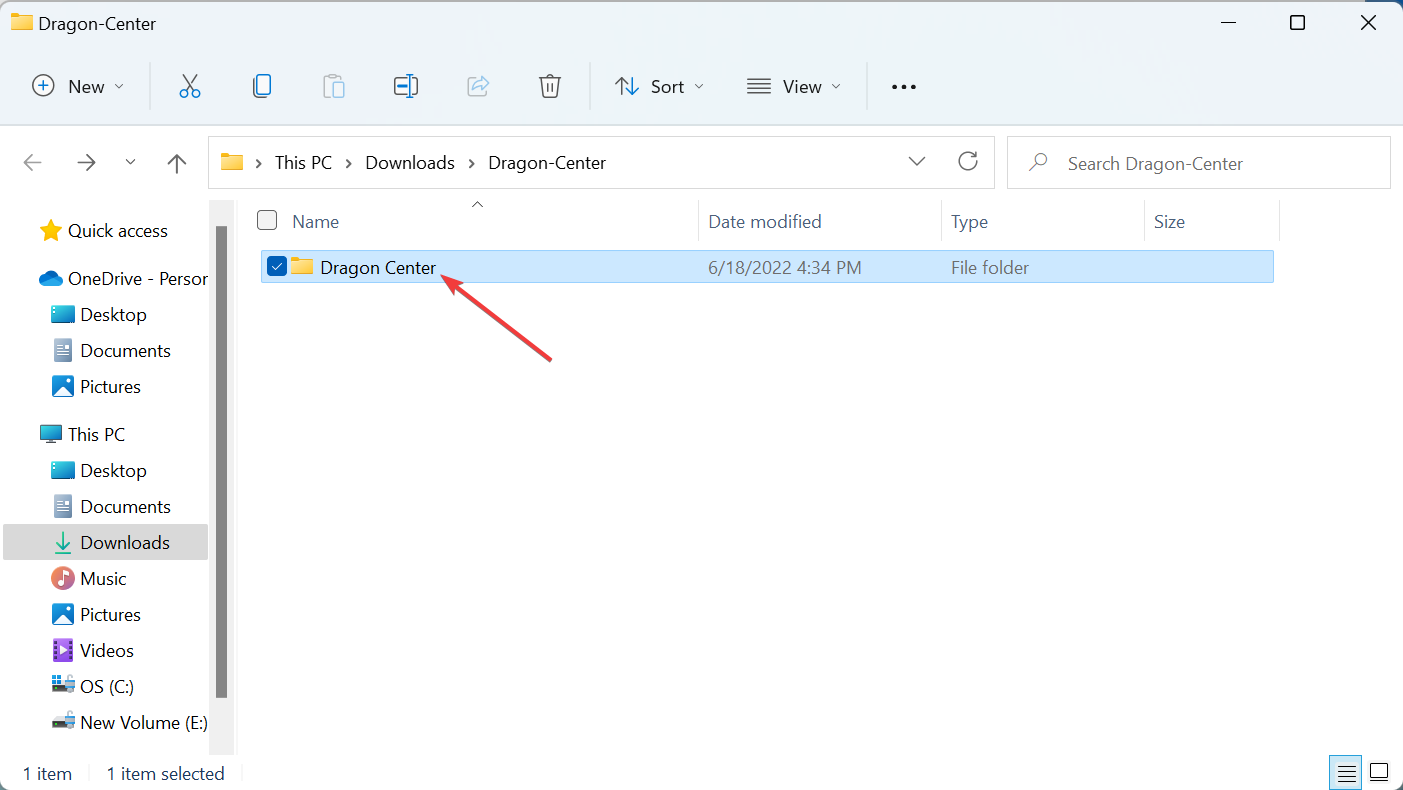Expand recent locations chevron

(x=131, y=162)
